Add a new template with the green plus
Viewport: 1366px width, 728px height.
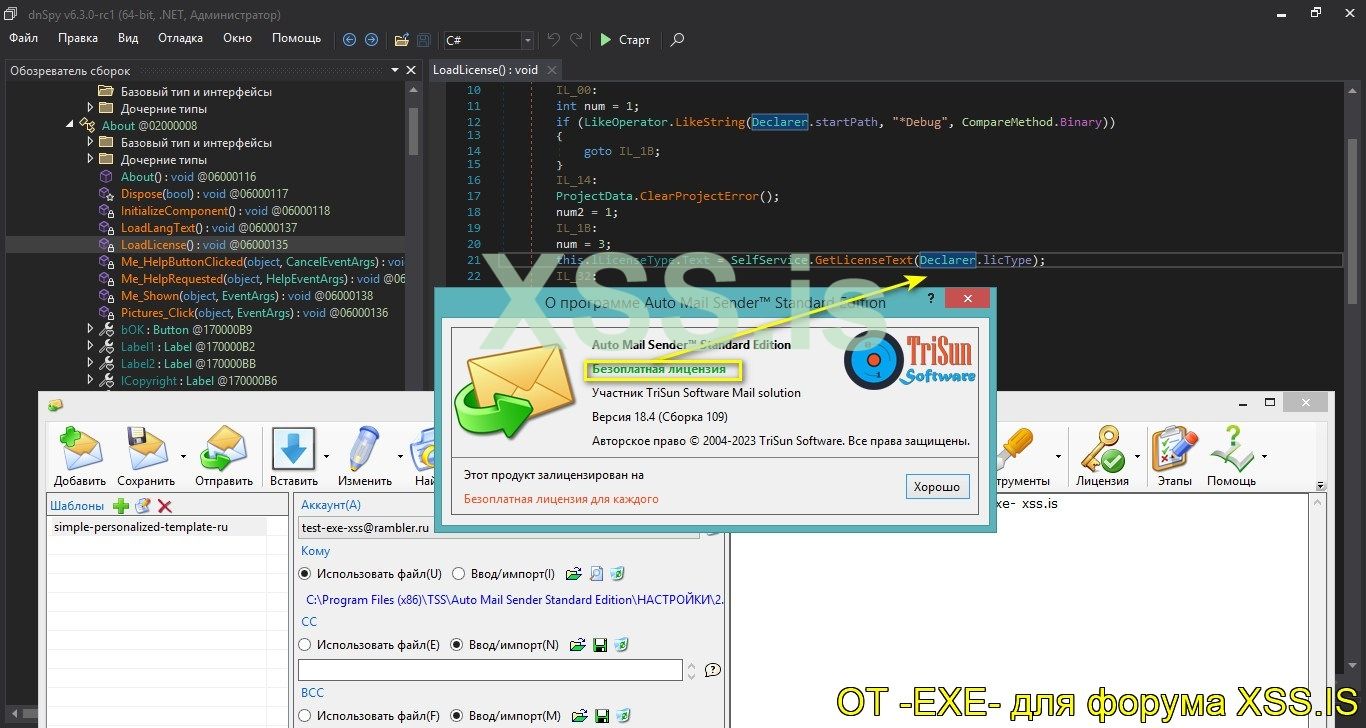tap(121, 506)
